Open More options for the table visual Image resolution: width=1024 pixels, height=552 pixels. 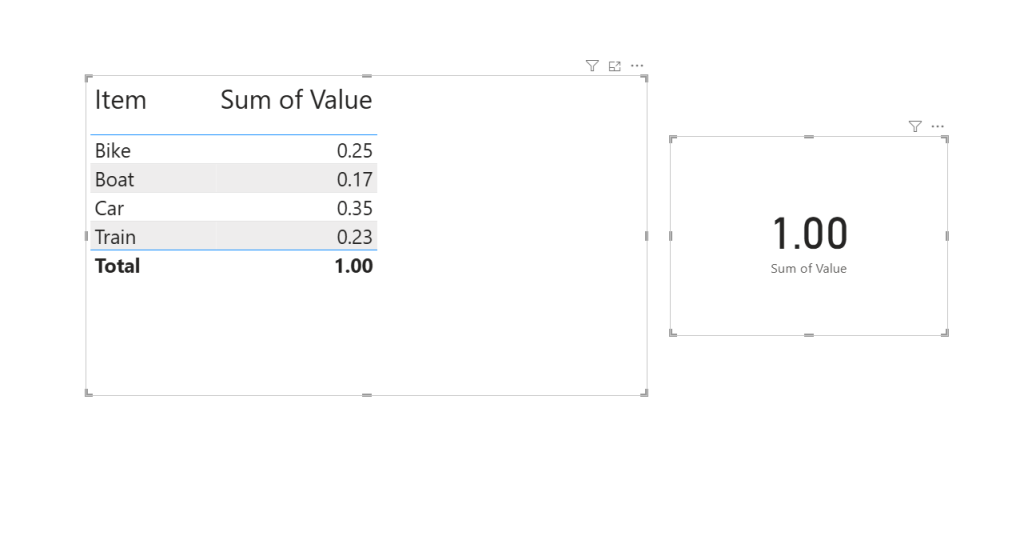pos(637,66)
